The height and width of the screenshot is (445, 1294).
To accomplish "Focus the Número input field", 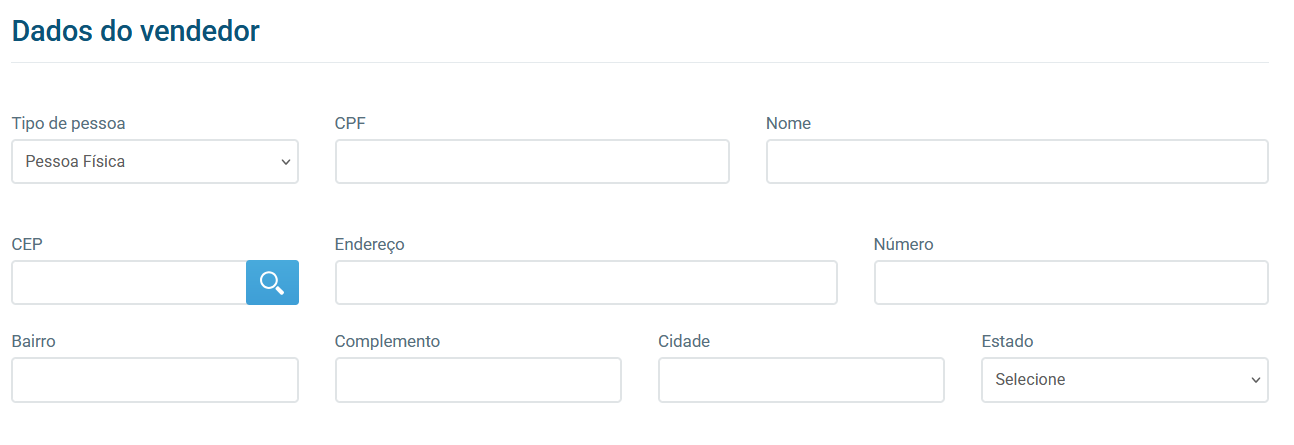I will tap(1071, 283).
